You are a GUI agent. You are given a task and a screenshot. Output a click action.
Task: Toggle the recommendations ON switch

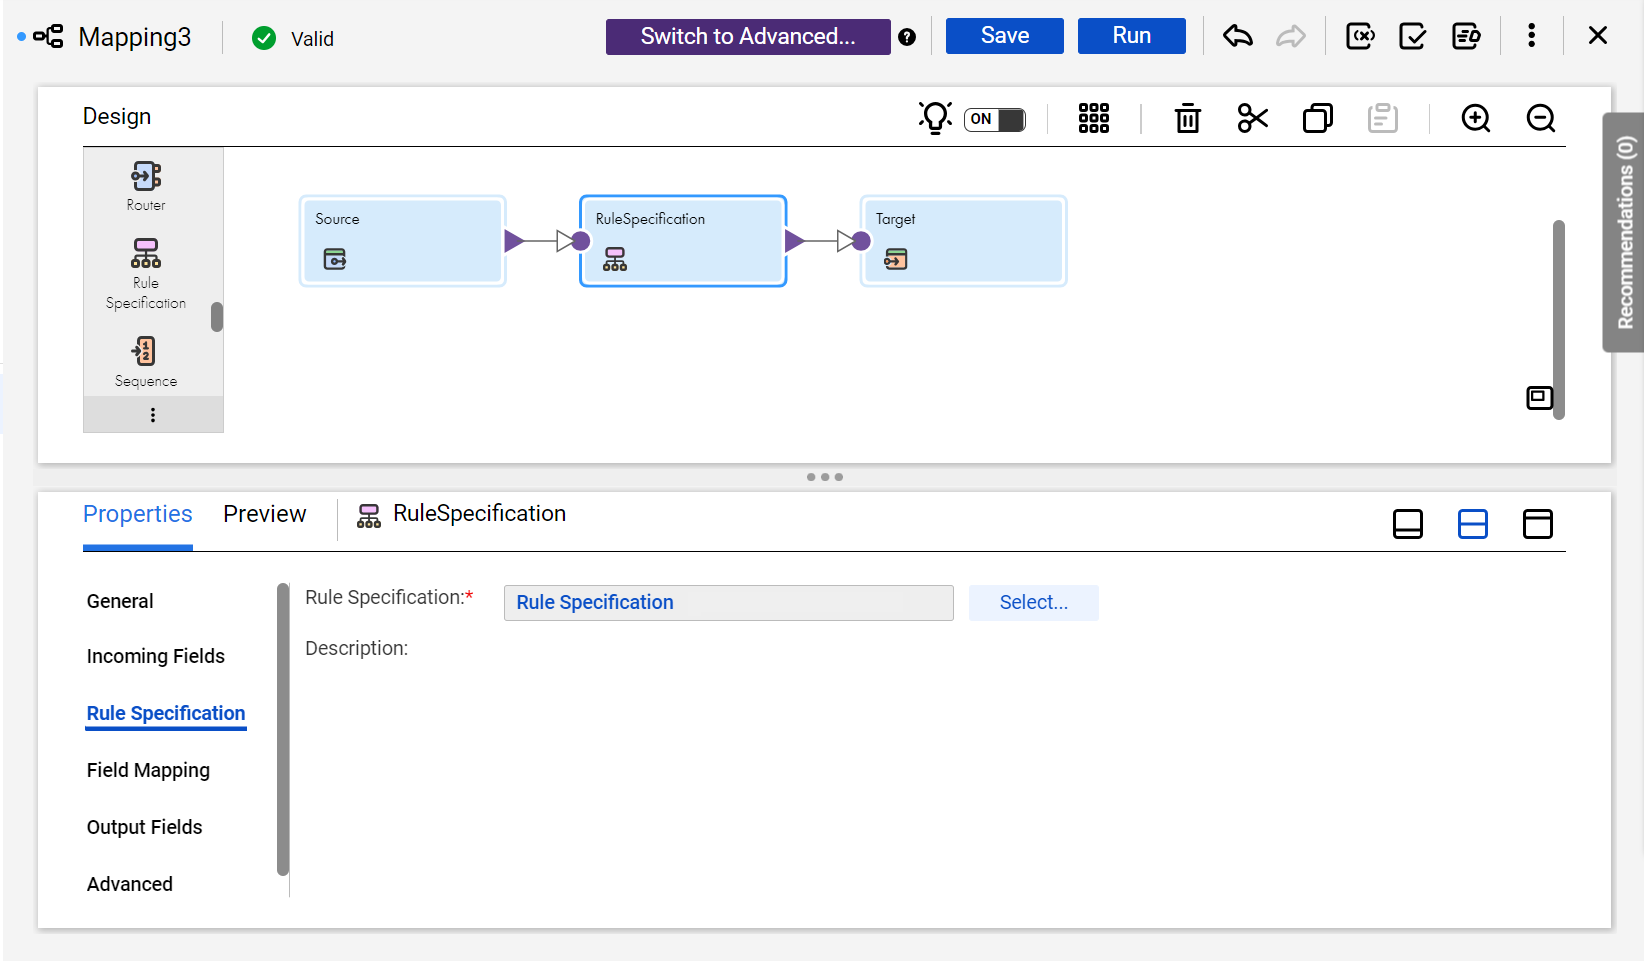tap(995, 119)
